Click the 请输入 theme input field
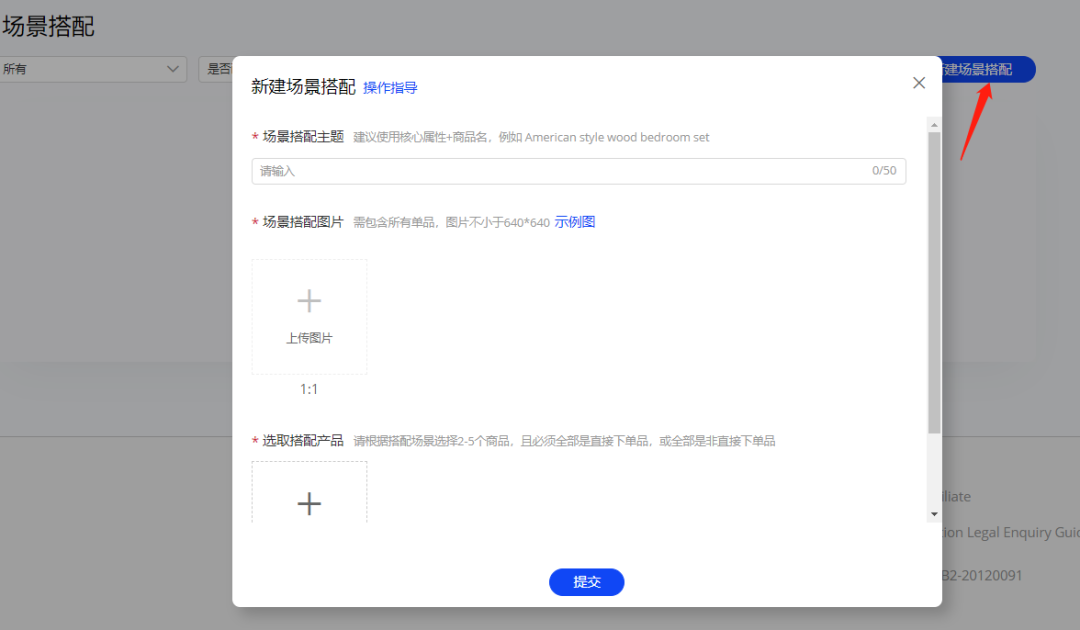Screen dimensions: 1080x630 point(578,171)
